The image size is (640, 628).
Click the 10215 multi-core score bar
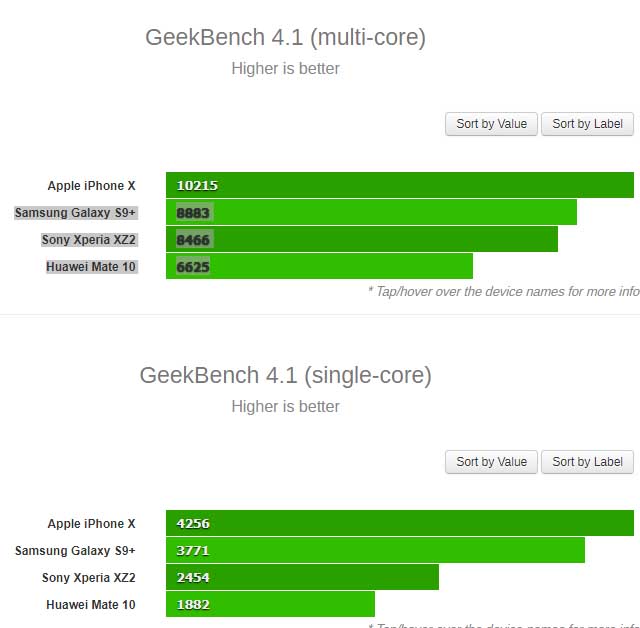coord(400,185)
